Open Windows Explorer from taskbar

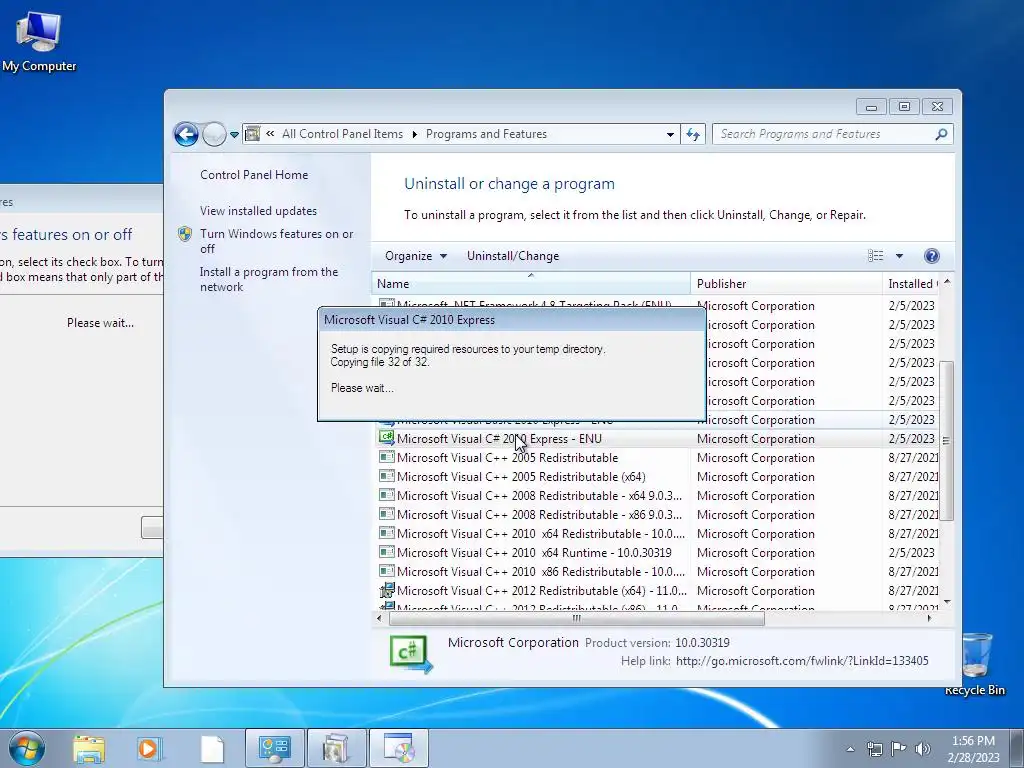tap(89, 748)
